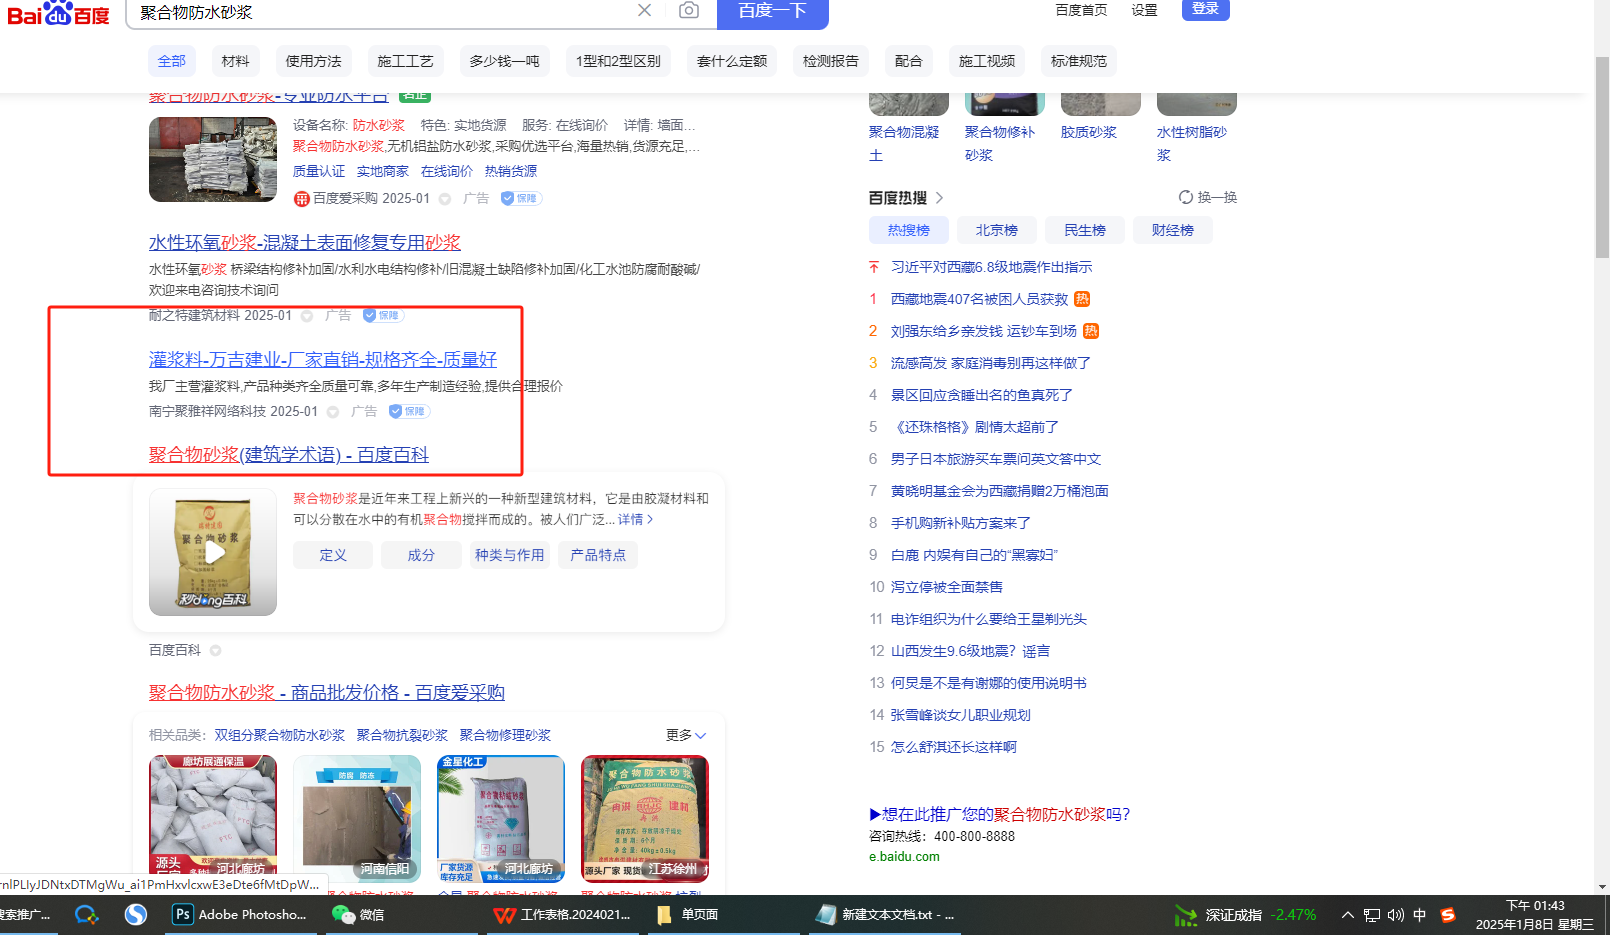Image resolution: width=1610 pixels, height=935 pixels.
Task: Clear the search box with X icon
Action: click(644, 11)
